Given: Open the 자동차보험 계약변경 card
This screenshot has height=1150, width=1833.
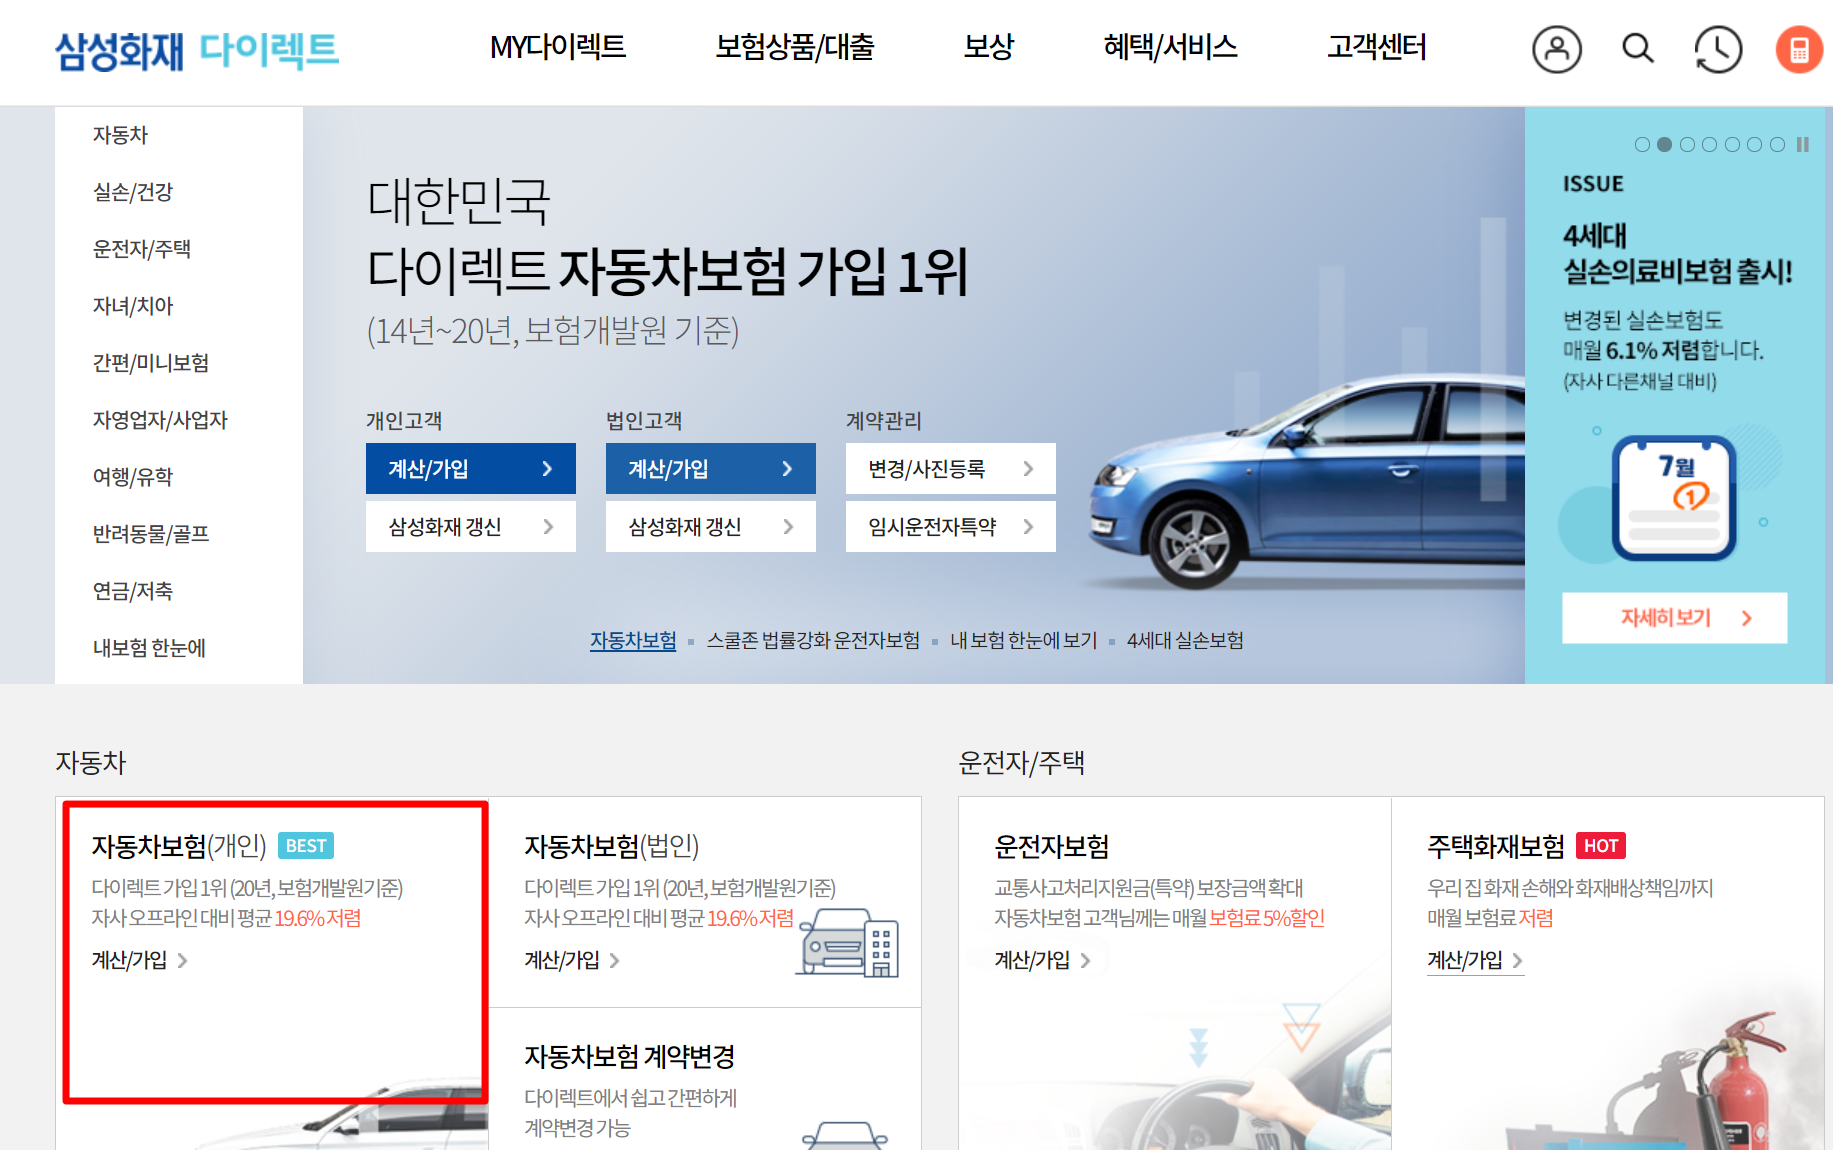Looking at the screenshot, I should (630, 1056).
